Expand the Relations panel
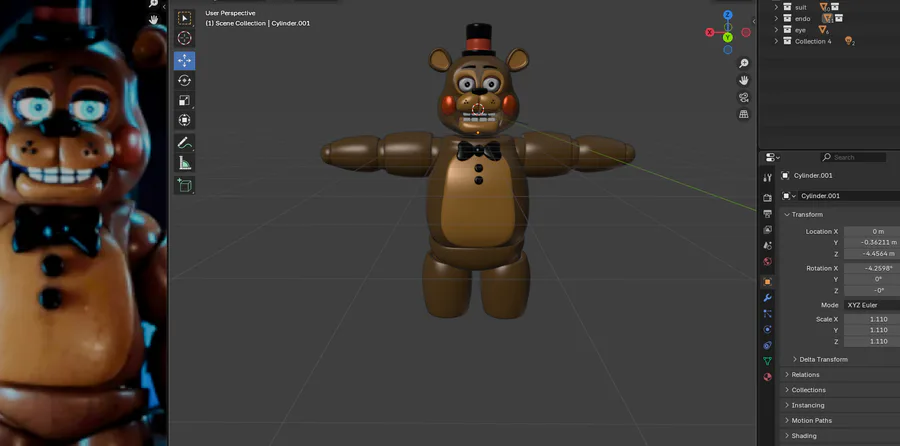This screenshot has width=900, height=446. (x=787, y=375)
